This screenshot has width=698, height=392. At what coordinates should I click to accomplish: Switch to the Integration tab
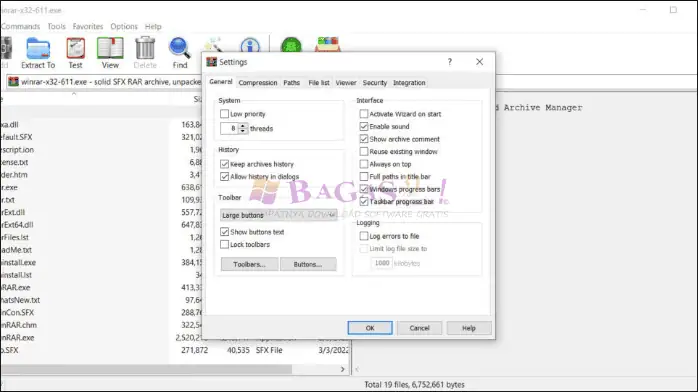(409, 83)
